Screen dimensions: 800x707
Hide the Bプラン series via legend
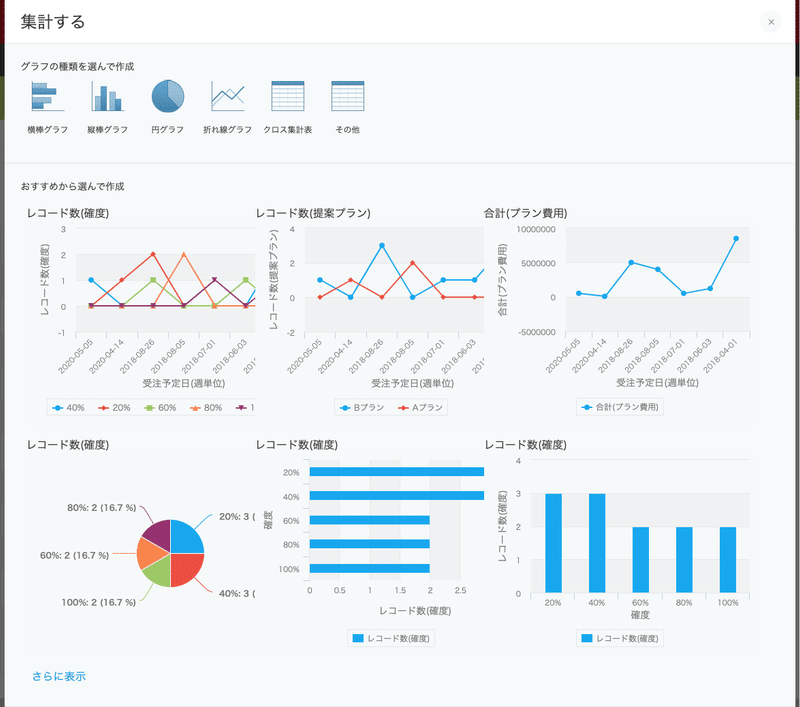362,408
